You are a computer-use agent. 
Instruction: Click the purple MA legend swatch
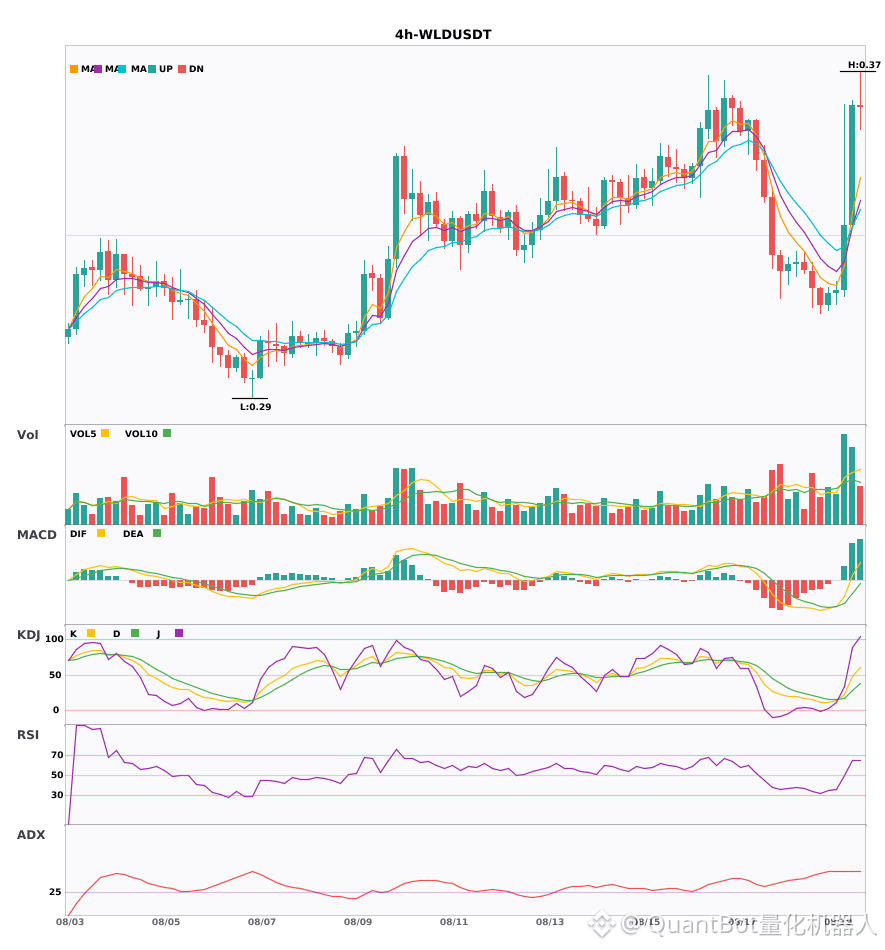(x=98, y=69)
